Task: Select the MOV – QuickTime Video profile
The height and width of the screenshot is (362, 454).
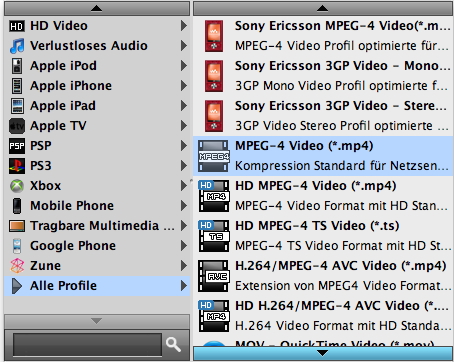Action: pyautogui.click(x=323, y=343)
